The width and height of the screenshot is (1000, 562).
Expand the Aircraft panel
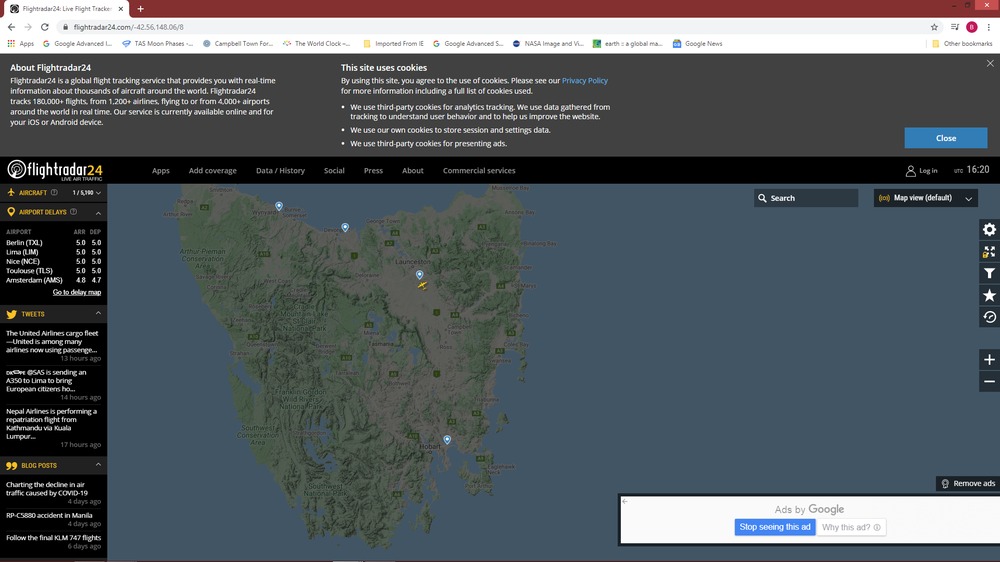coord(99,192)
